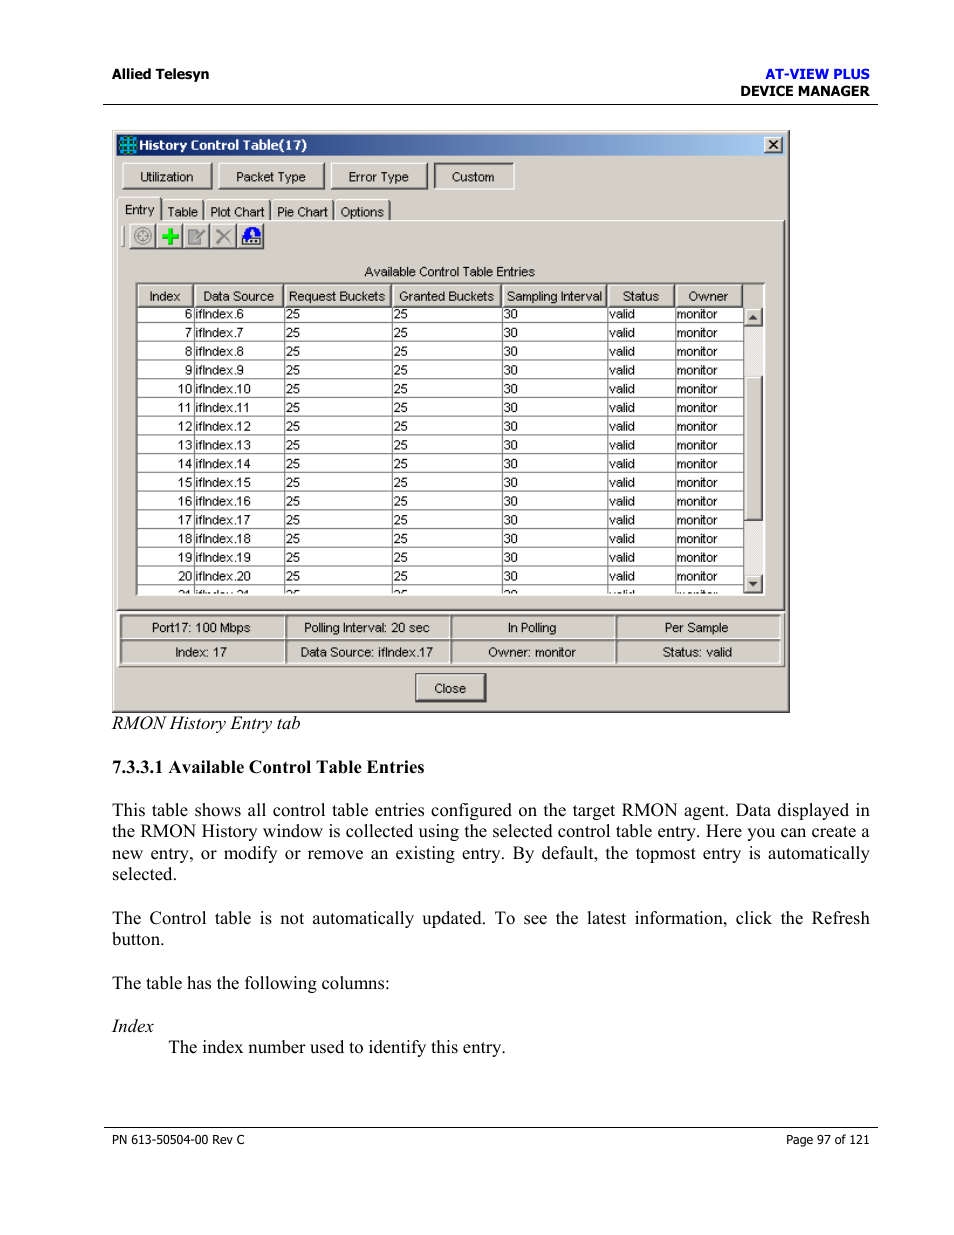The width and height of the screenshot is (954, 1235).
Task: Click the blue Refresh toolbar icon
Action: (x=251, y=236)
